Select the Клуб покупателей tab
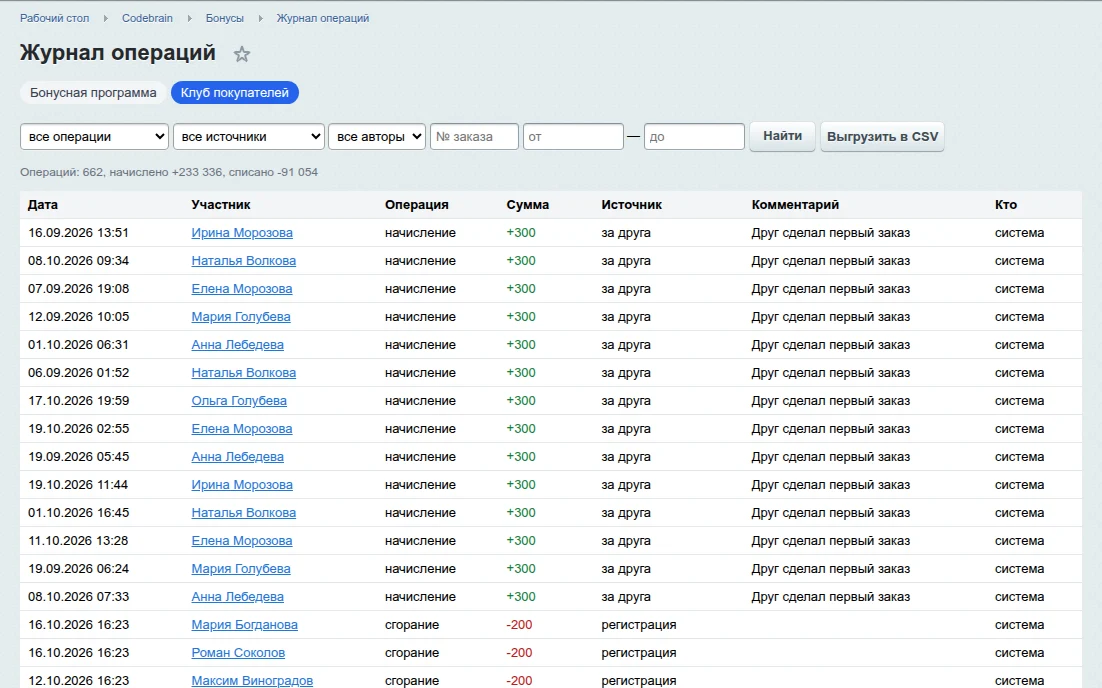Screen dimensions: 1102x688 [235, 93]
